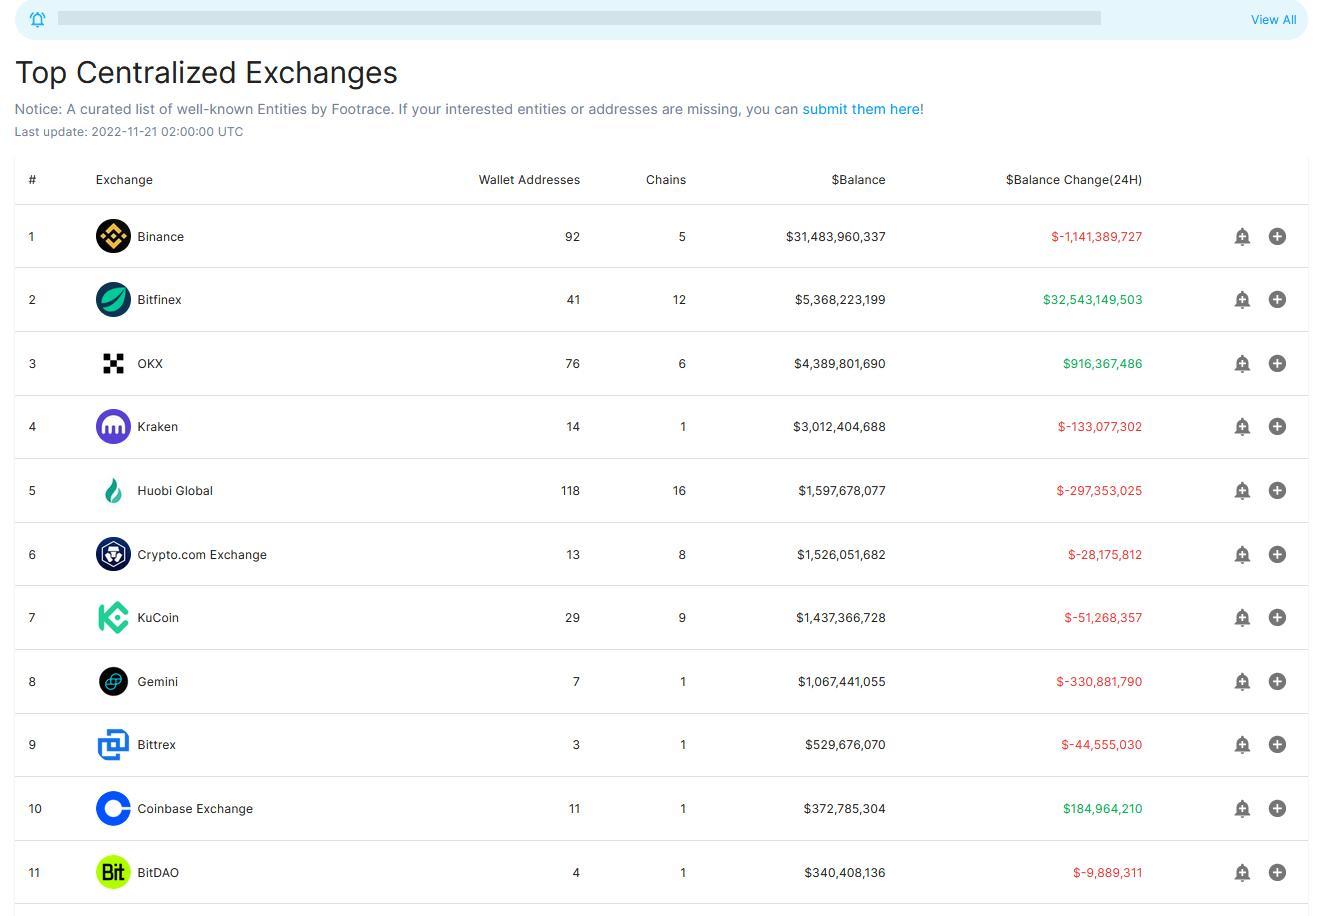Set alert bell for Coinbase Exchange row
Screen dimensions: 1326x916
pyautogui.click(x=1242, y=809)
